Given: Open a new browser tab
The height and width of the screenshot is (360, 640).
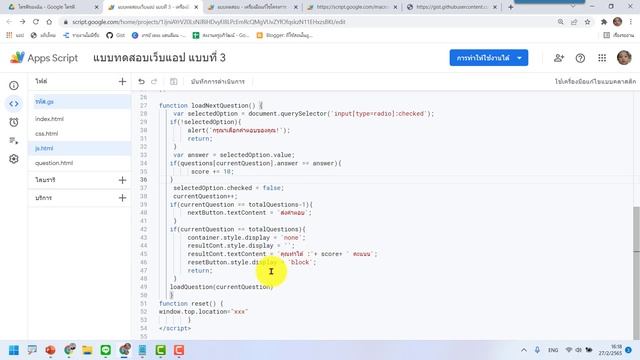Looking at the screenshot, I should tap(511, 7).
